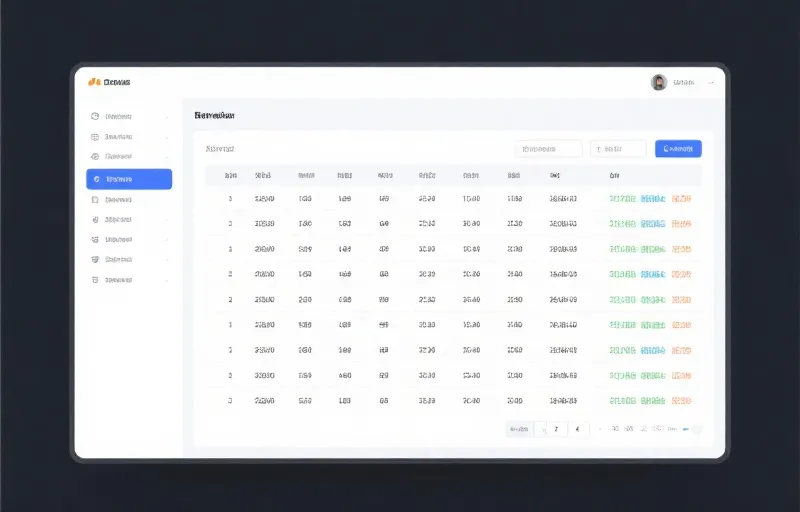Expand the last sidebar item's chevron
The height and width of the screenshot is (512, 800).
pos(167,280)
